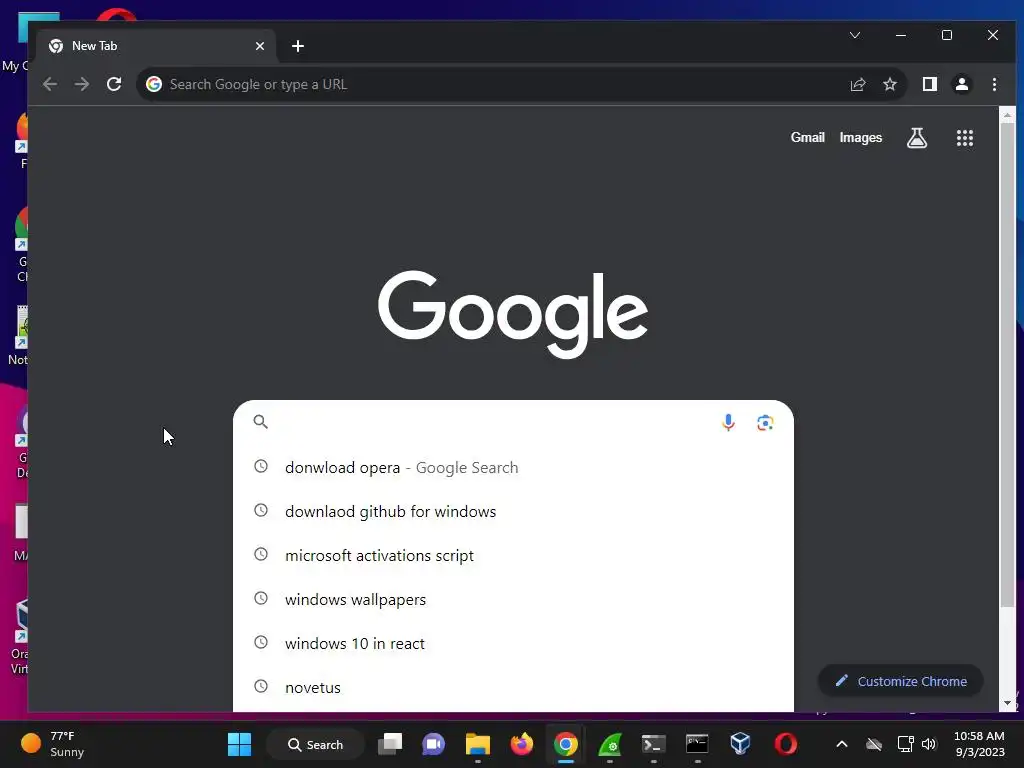Show hidden system tray icons

[842, 744]
